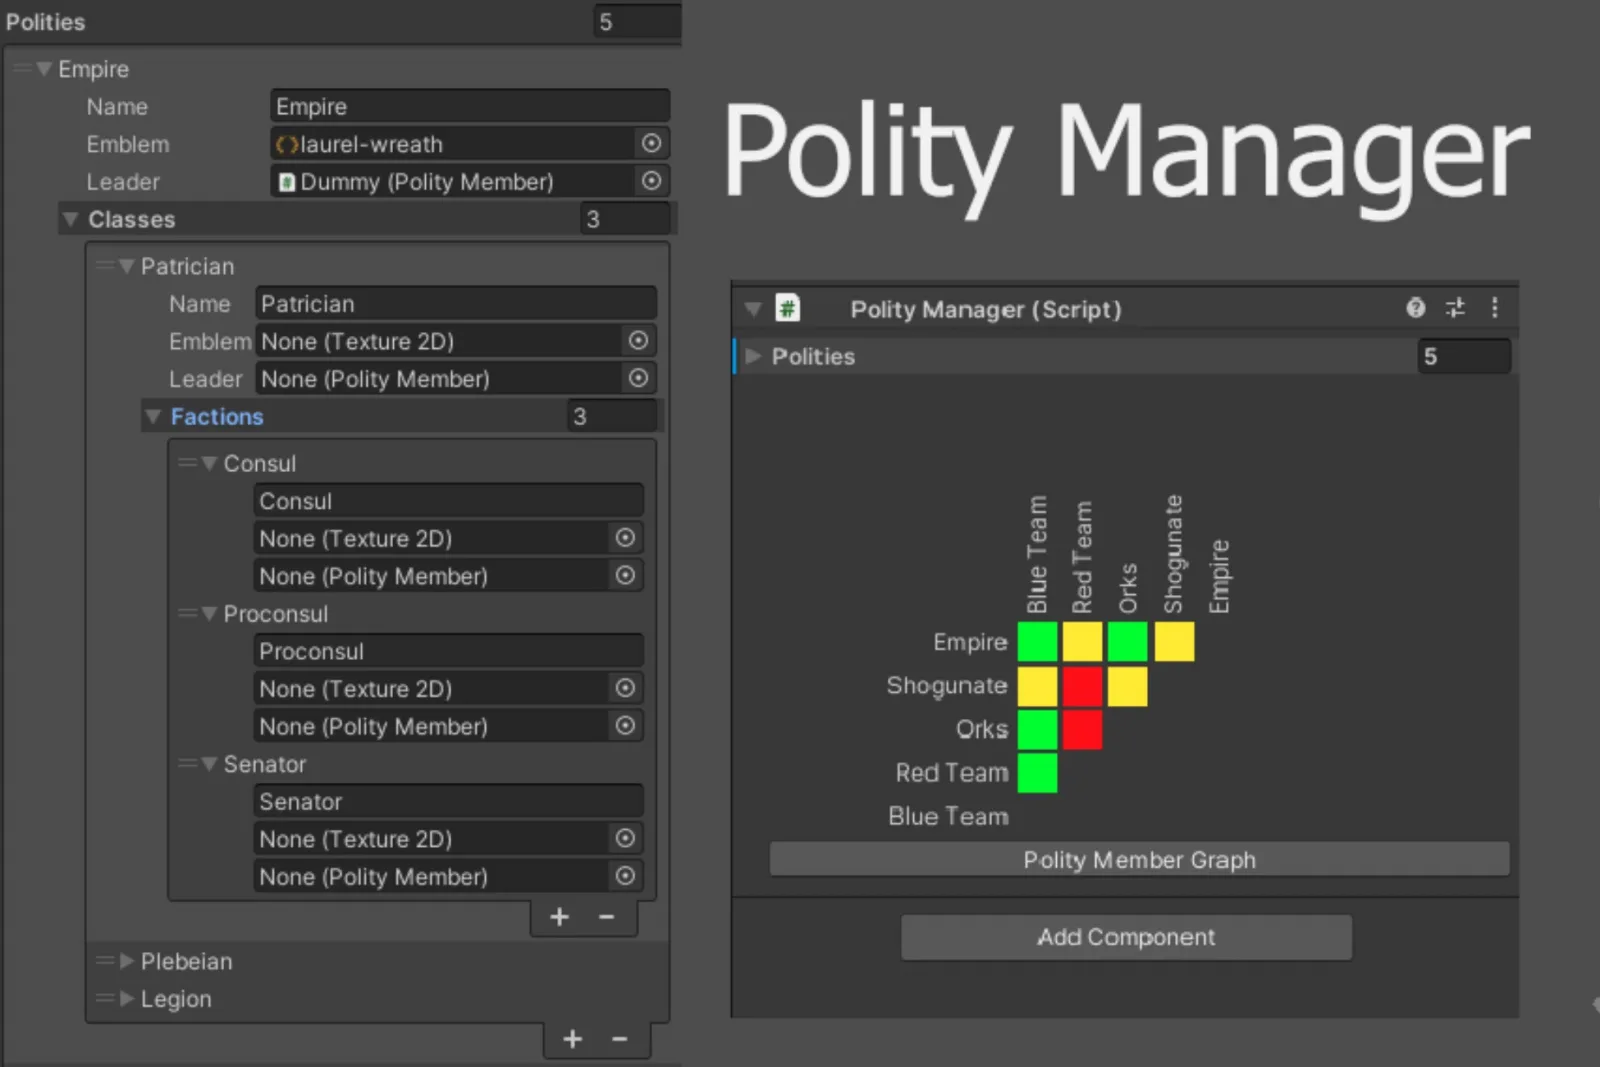Open Polity Manager component context menu
The image size is (1600, 1067).
[1494, 308]
